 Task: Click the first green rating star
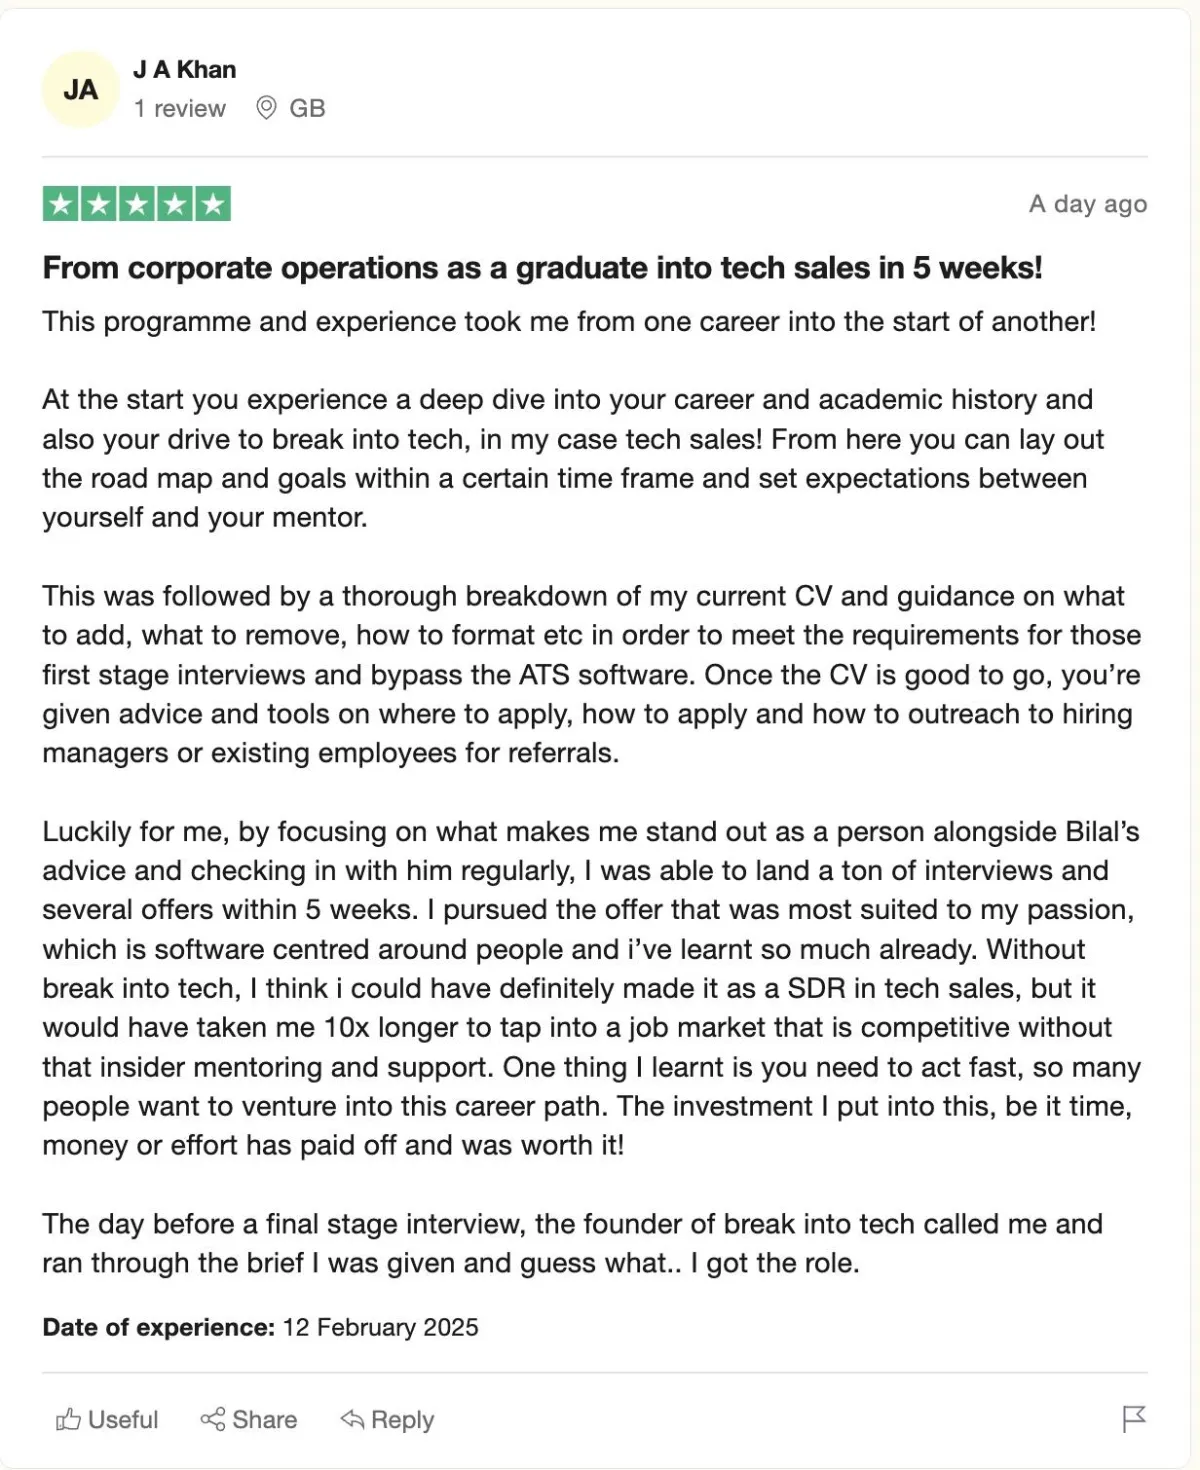click(61, 204)
